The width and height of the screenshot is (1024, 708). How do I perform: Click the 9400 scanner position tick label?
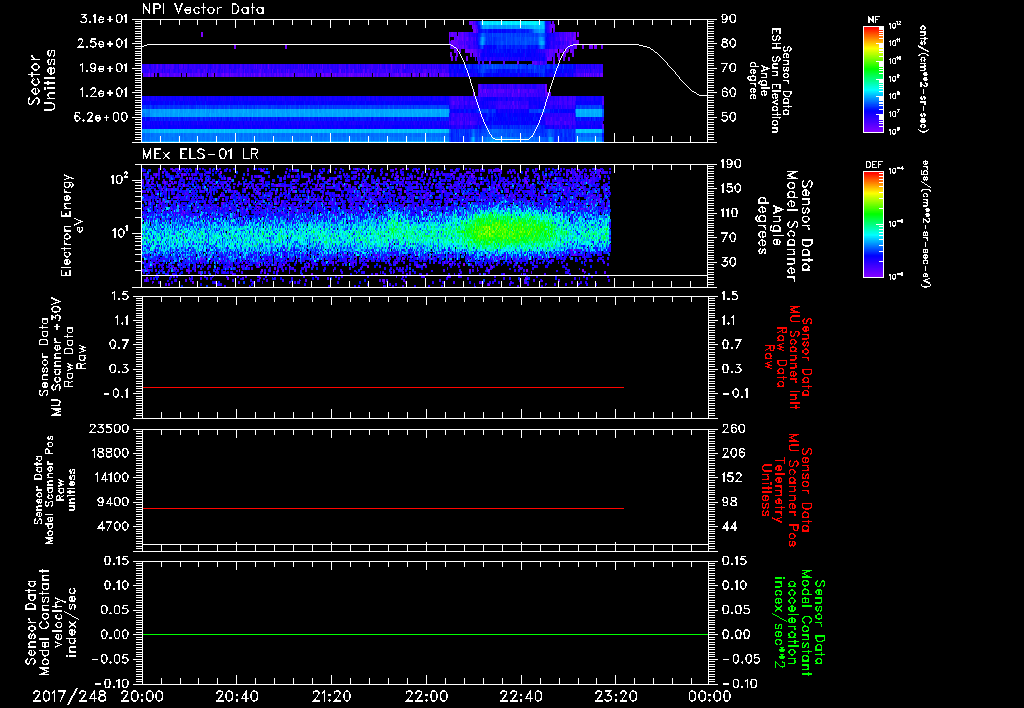coord(113,502)
